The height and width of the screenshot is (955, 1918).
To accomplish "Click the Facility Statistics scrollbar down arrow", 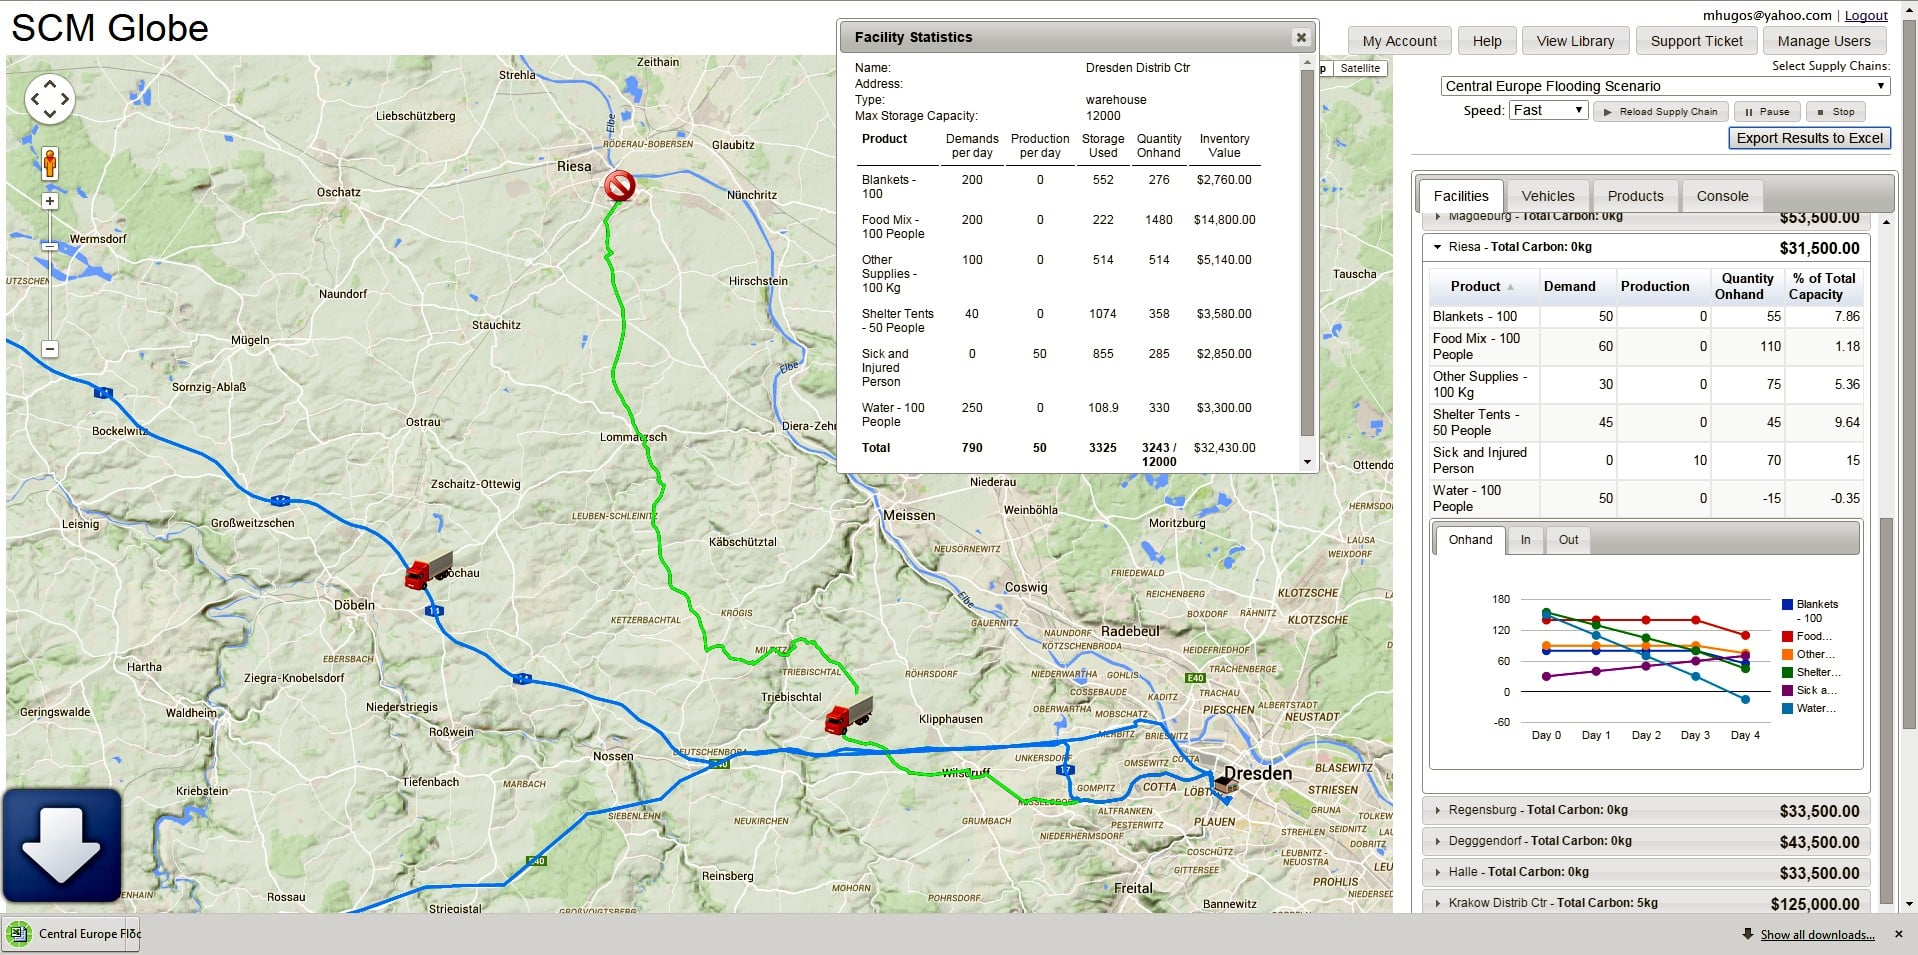I will click(x=1307, y=462).
